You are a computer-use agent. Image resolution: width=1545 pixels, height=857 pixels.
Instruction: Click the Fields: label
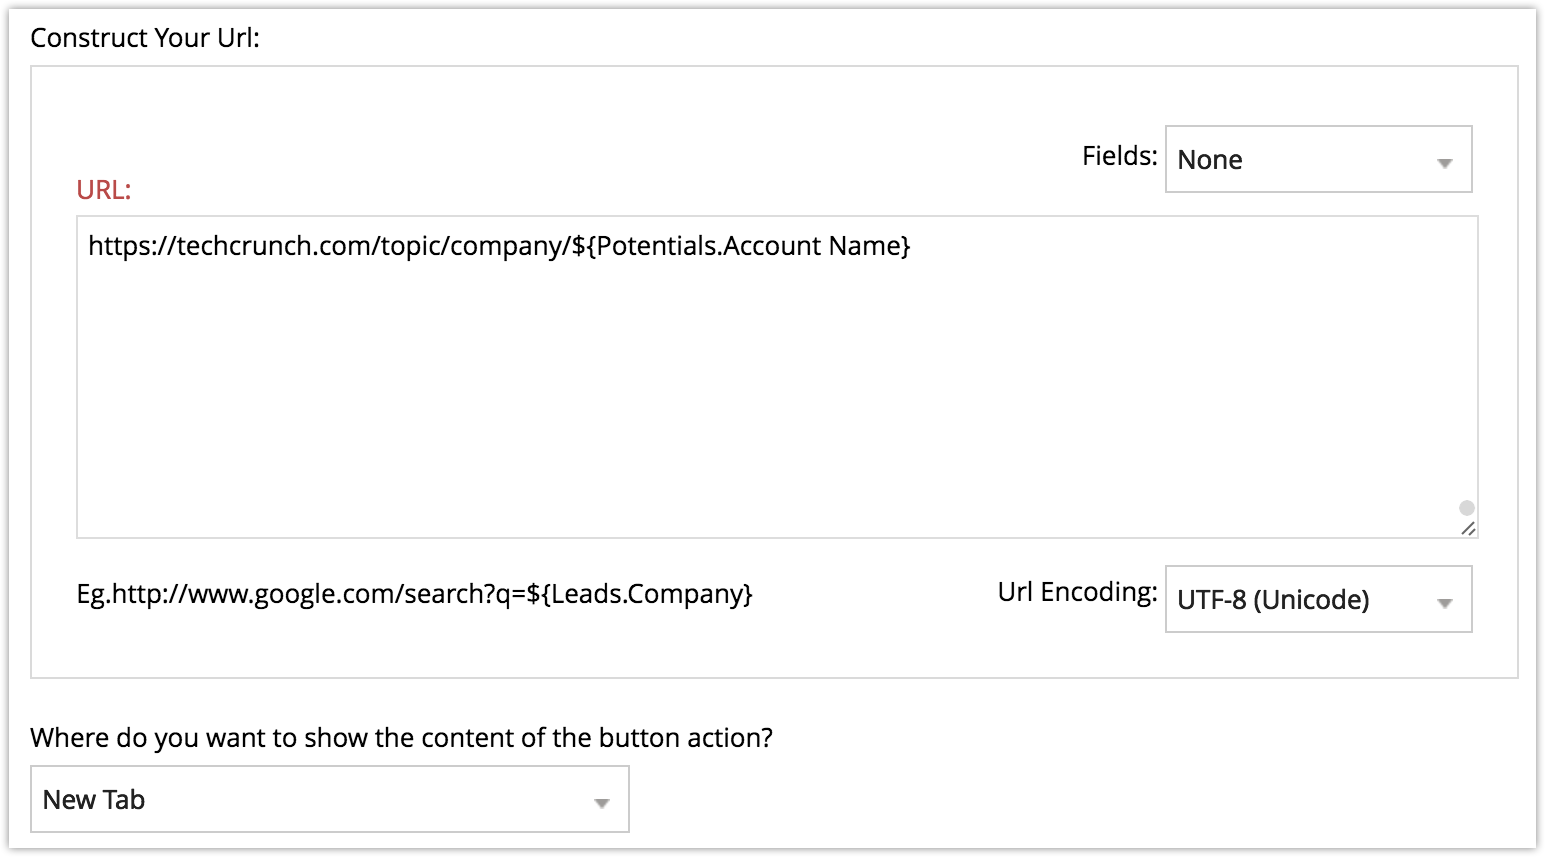click(x=1119, y=156)
